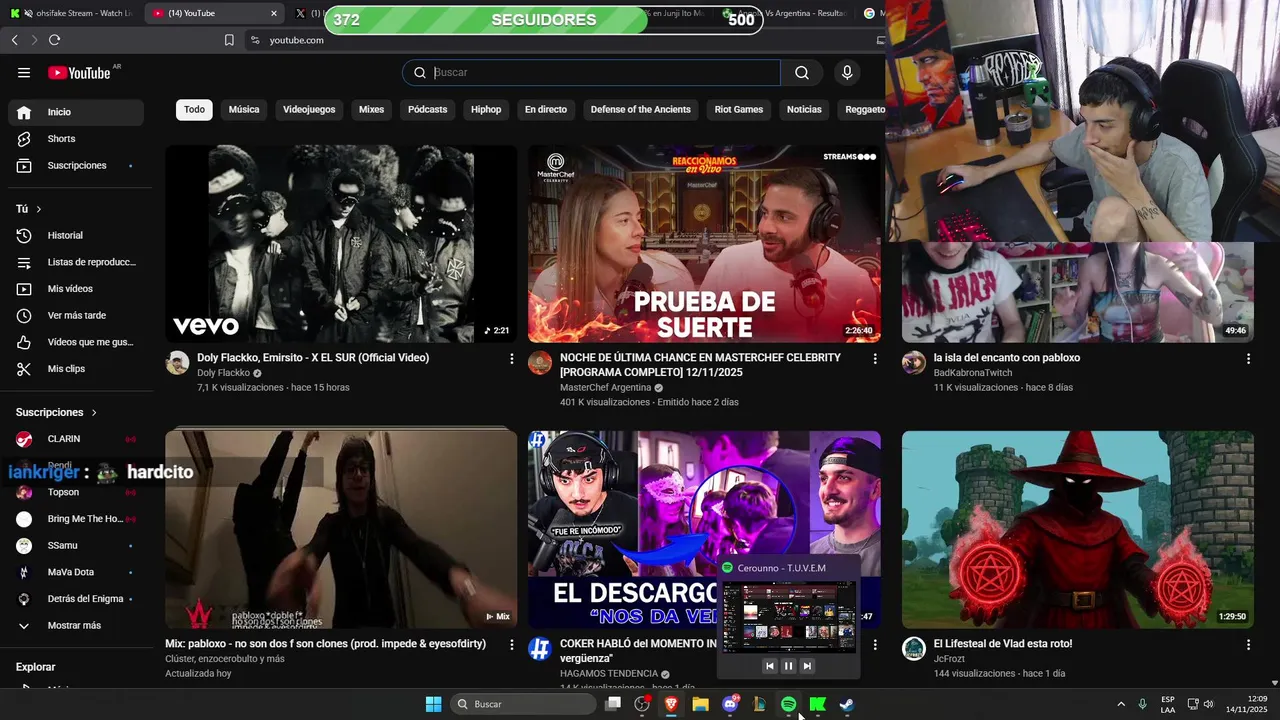The width and height of the screenshot is (1280, 720).
Task: Reload the page with the refresh icon
Action: click(54, 40)
